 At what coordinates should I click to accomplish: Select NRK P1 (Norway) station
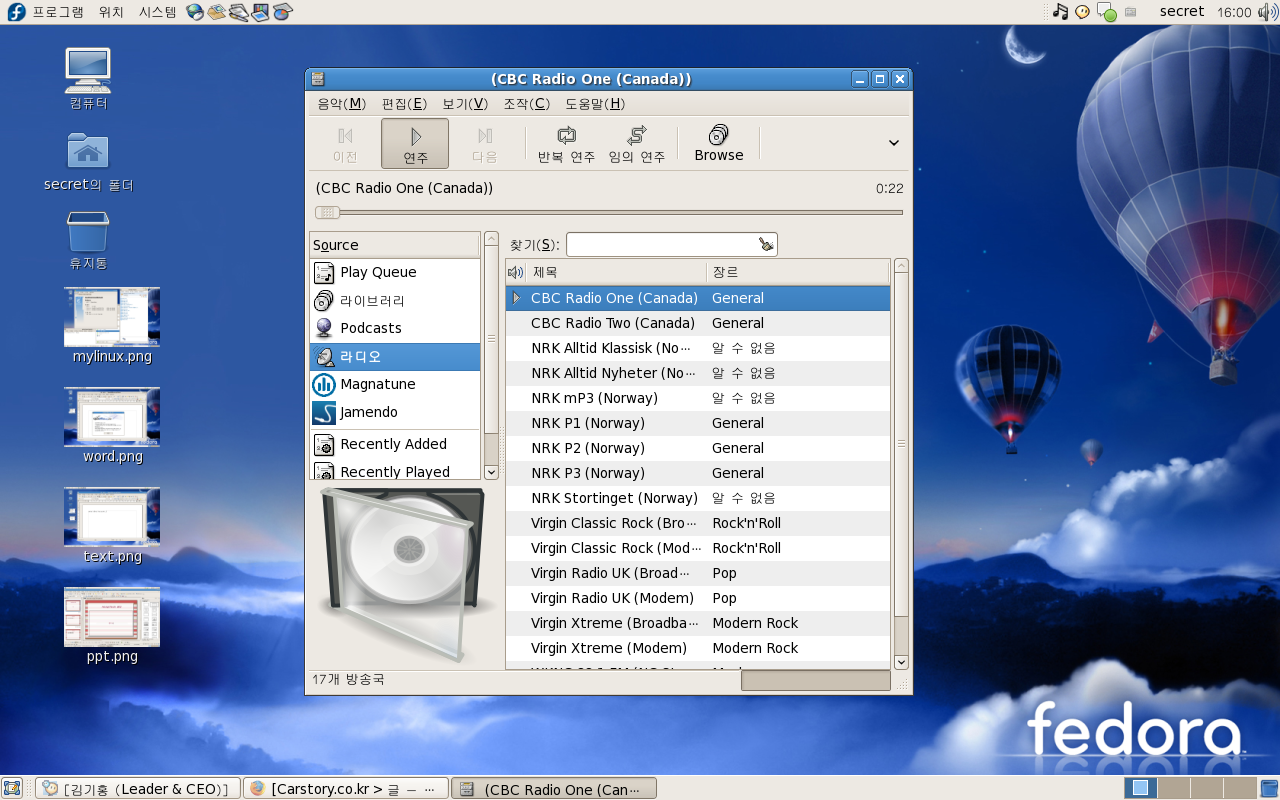coord(698,423)
